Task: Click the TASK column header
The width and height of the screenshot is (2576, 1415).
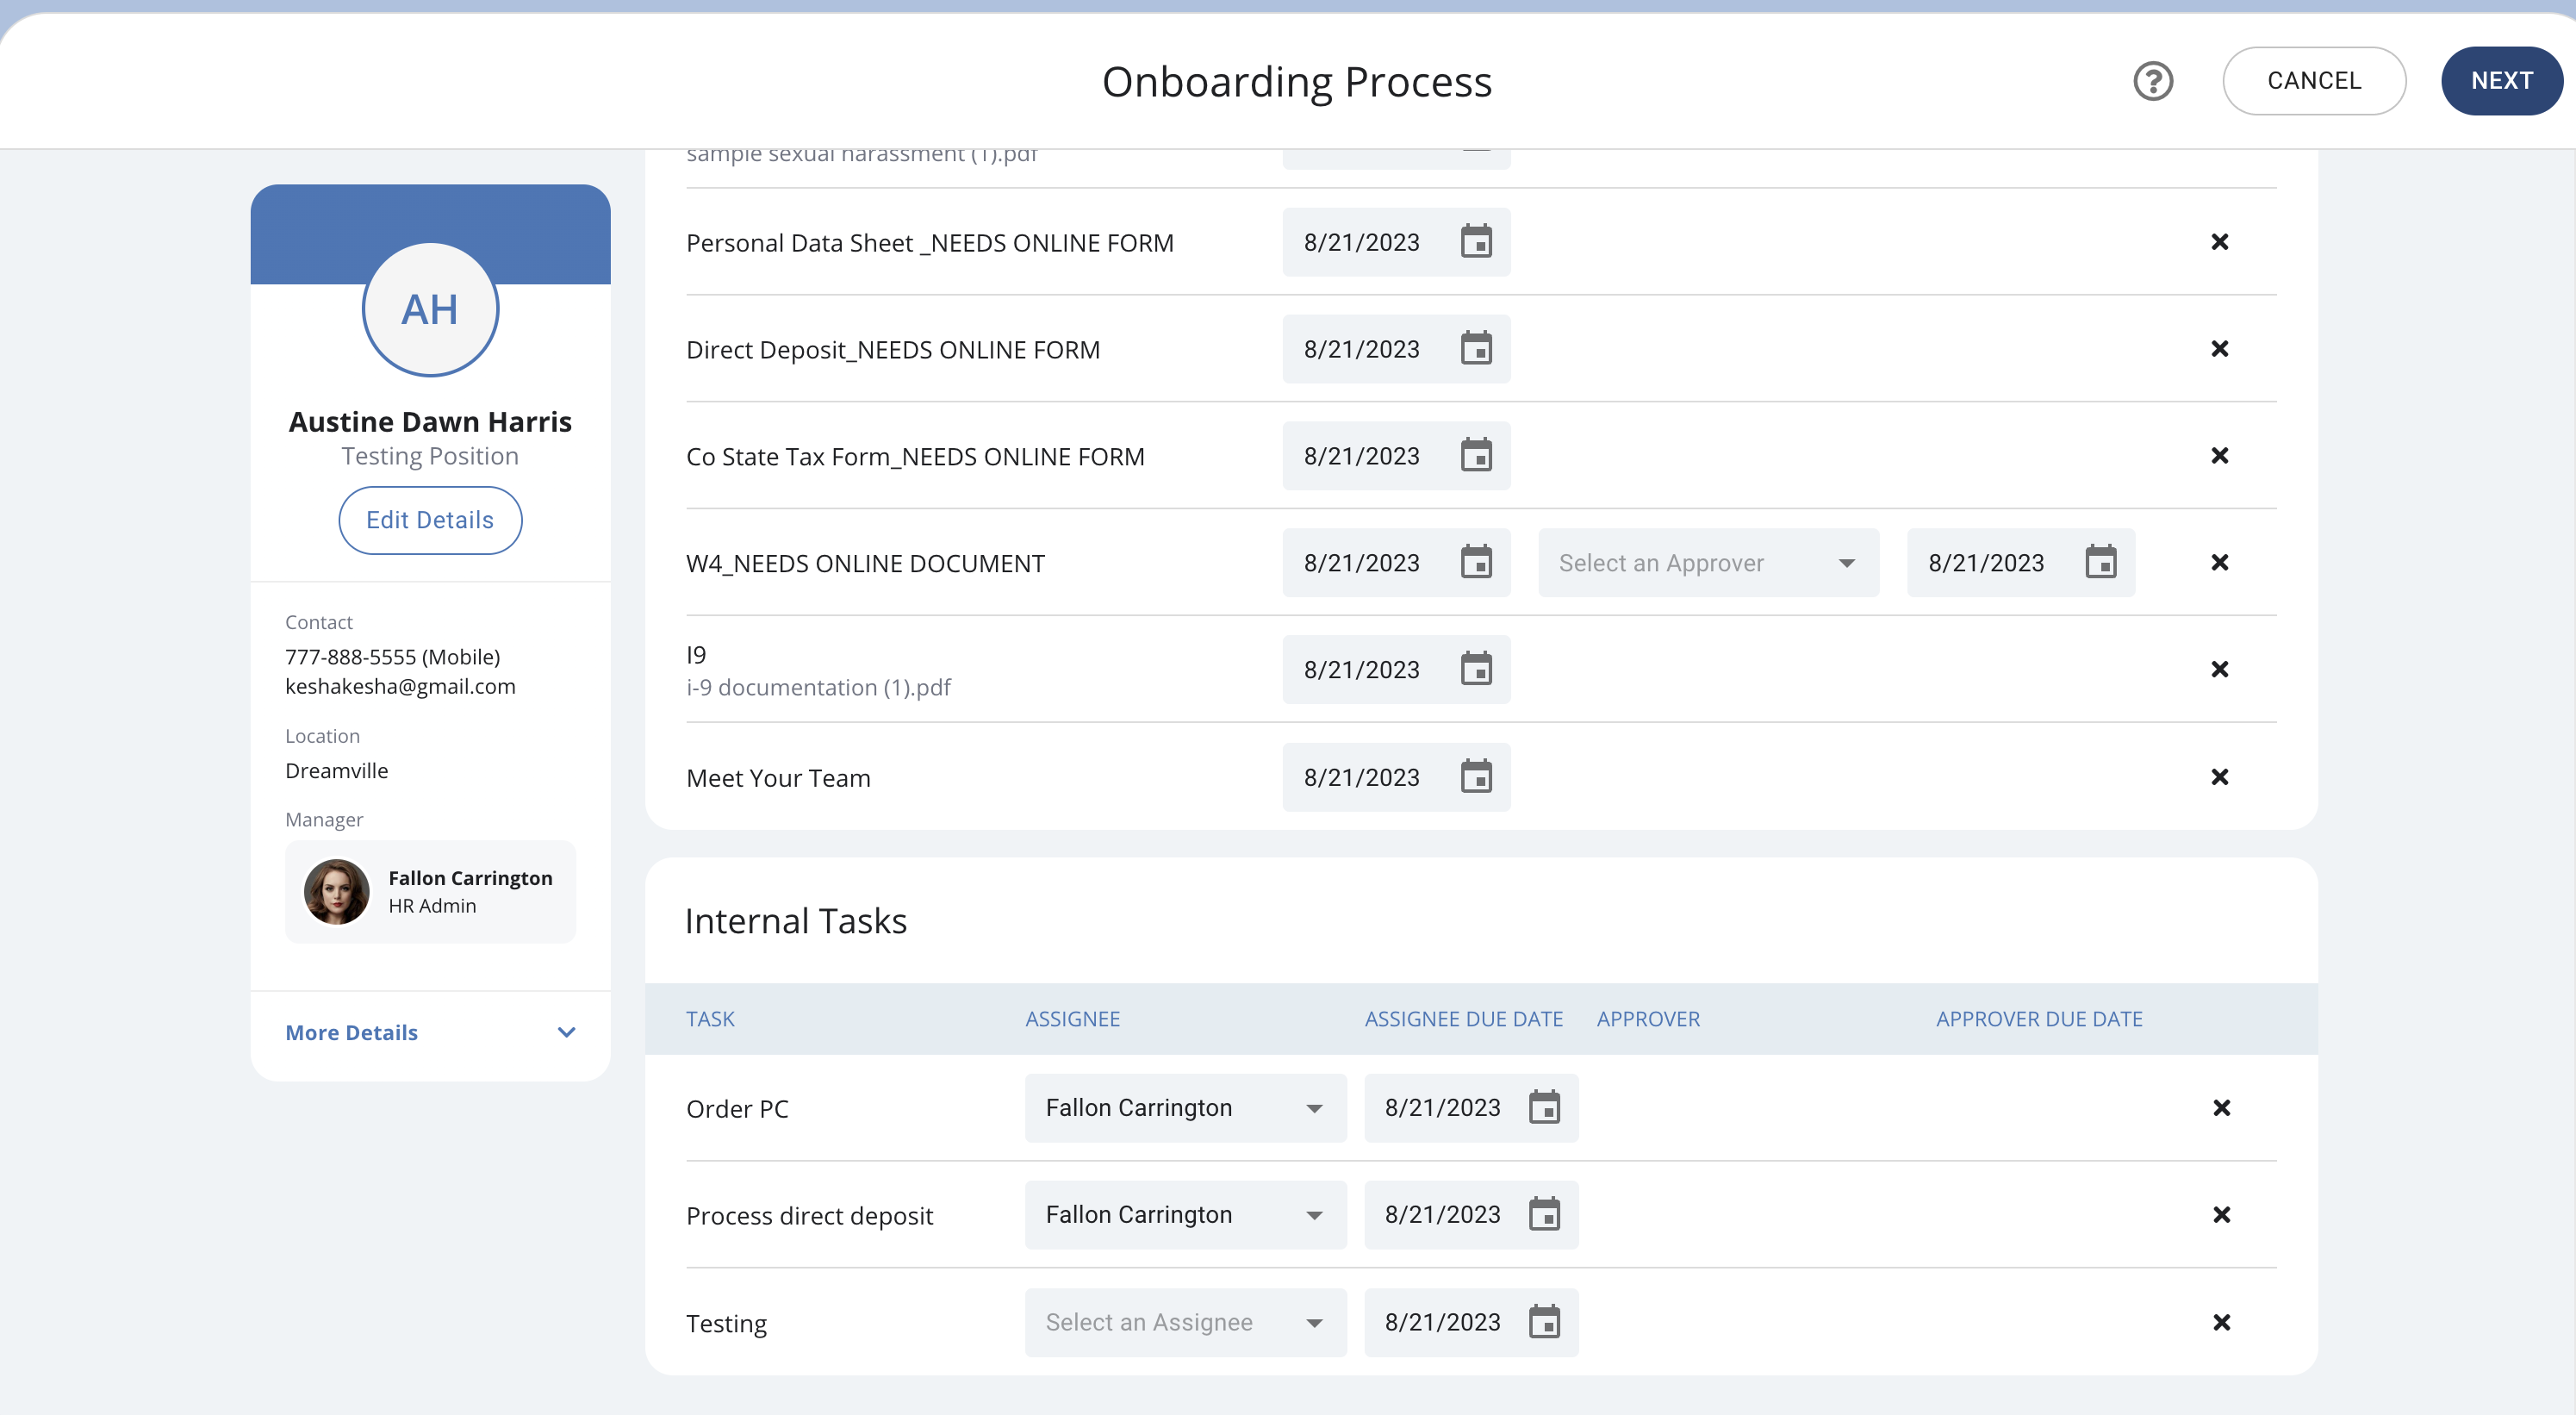Action: pos(710,1019)
